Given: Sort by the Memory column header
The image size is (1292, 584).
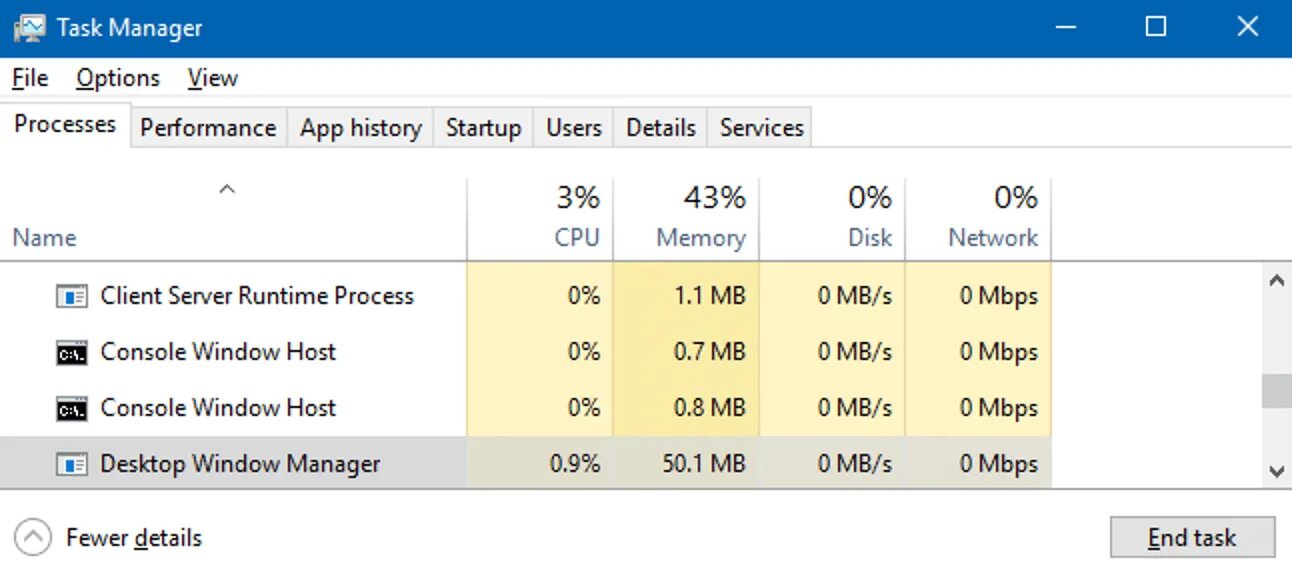Looking at the screenshot, I should tap(700, 237).
